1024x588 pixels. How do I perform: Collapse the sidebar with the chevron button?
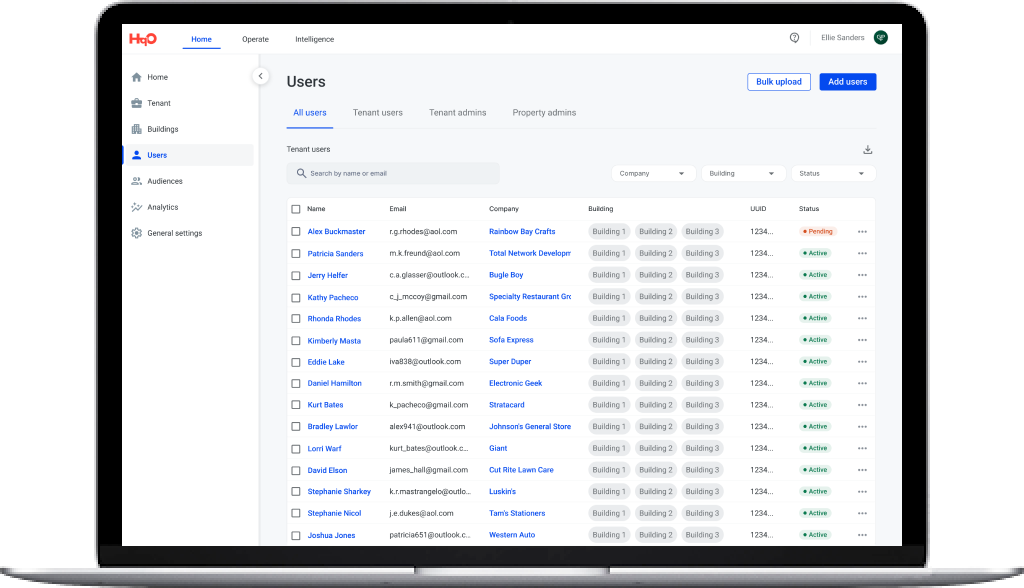click(x=260, y=76)
